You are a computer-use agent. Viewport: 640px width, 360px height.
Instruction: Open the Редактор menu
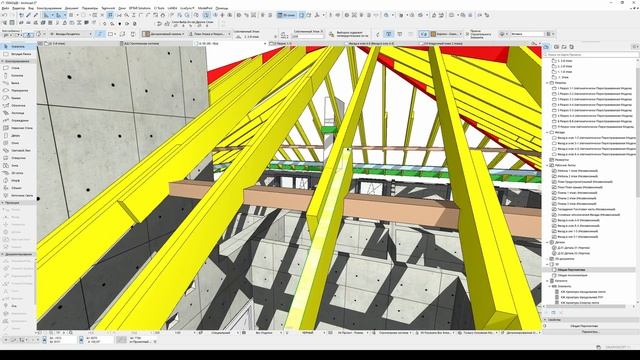[18, 8]
